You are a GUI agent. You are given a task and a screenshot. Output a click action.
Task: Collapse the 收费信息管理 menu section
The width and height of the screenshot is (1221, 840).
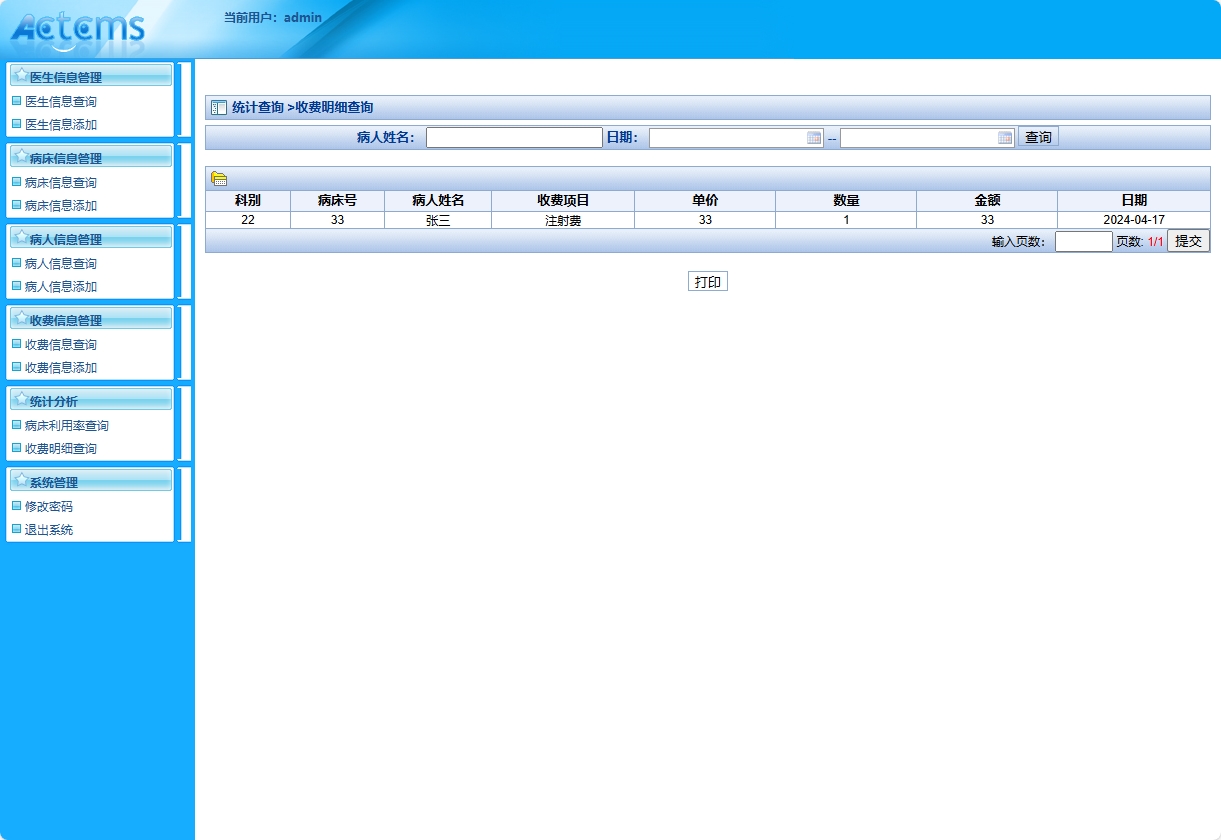[x=91, y=319]
